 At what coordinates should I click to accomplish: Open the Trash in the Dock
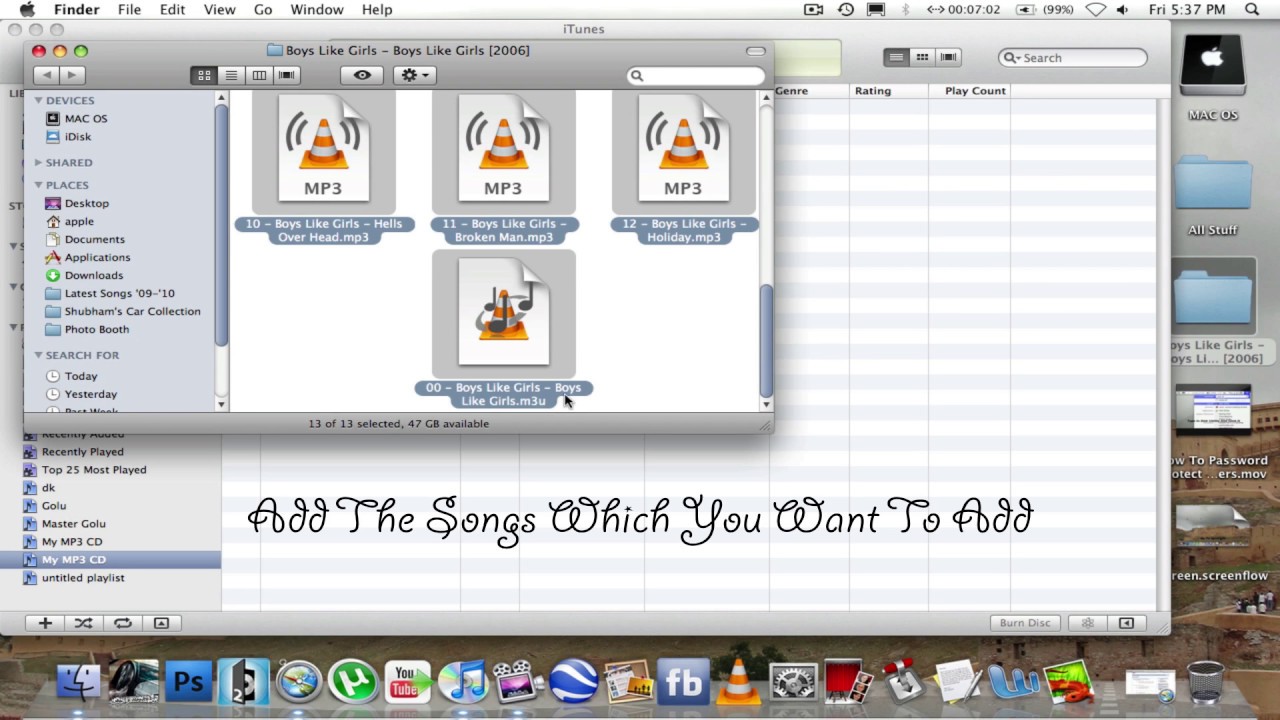pos(1206,683)
